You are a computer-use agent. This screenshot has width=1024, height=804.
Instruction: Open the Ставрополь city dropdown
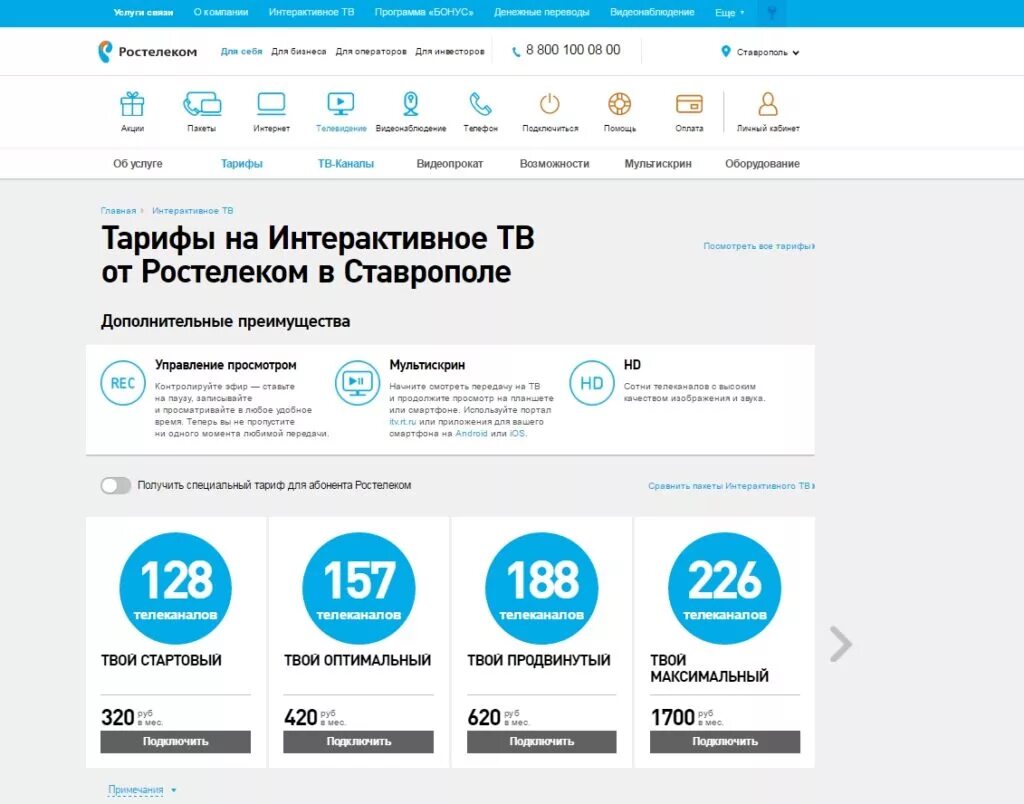coord(768,52)
